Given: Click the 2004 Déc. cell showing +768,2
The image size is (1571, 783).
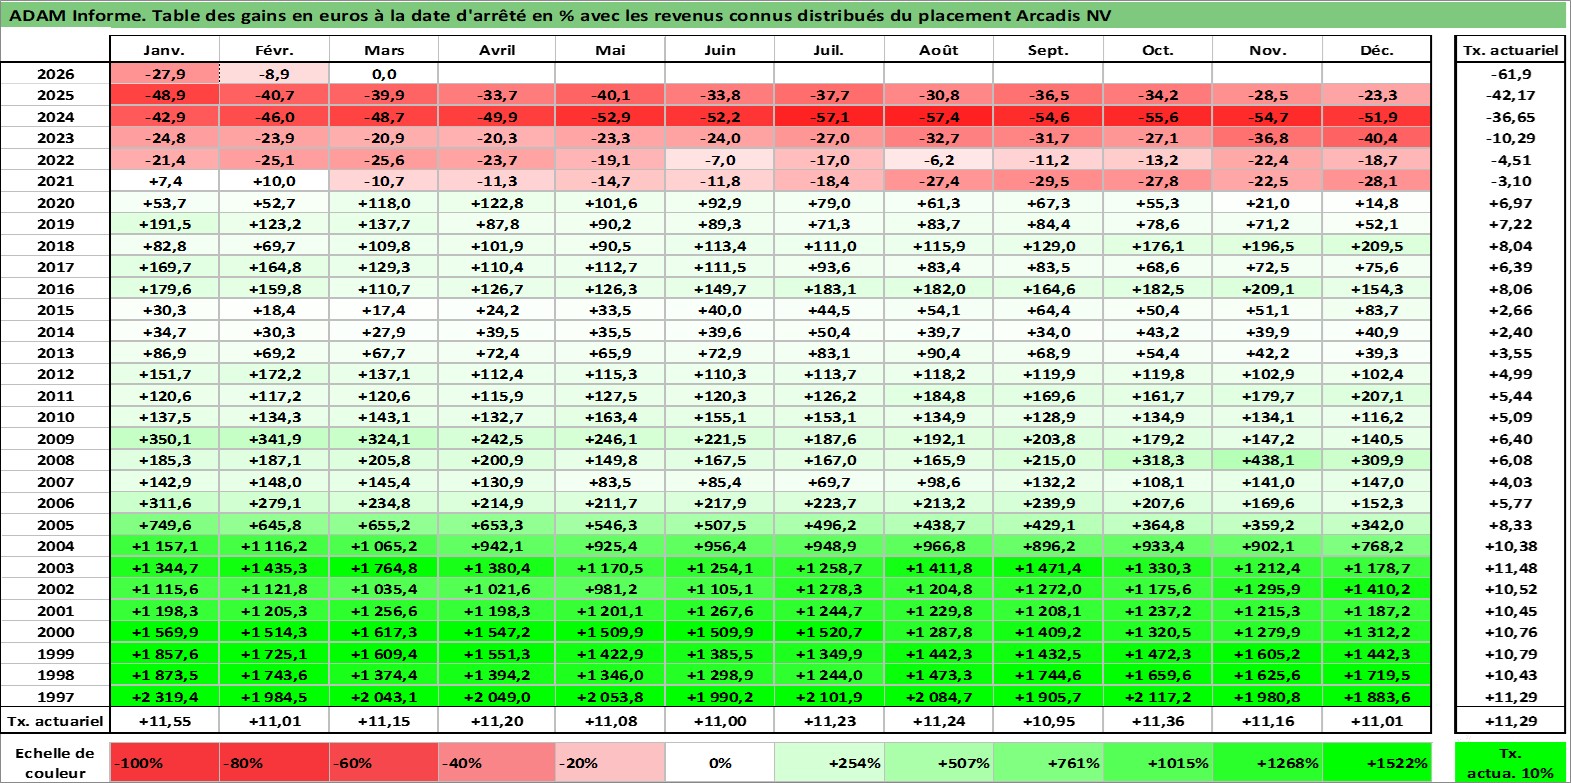Looking at the screenshot, I should tap(1377, 546).
